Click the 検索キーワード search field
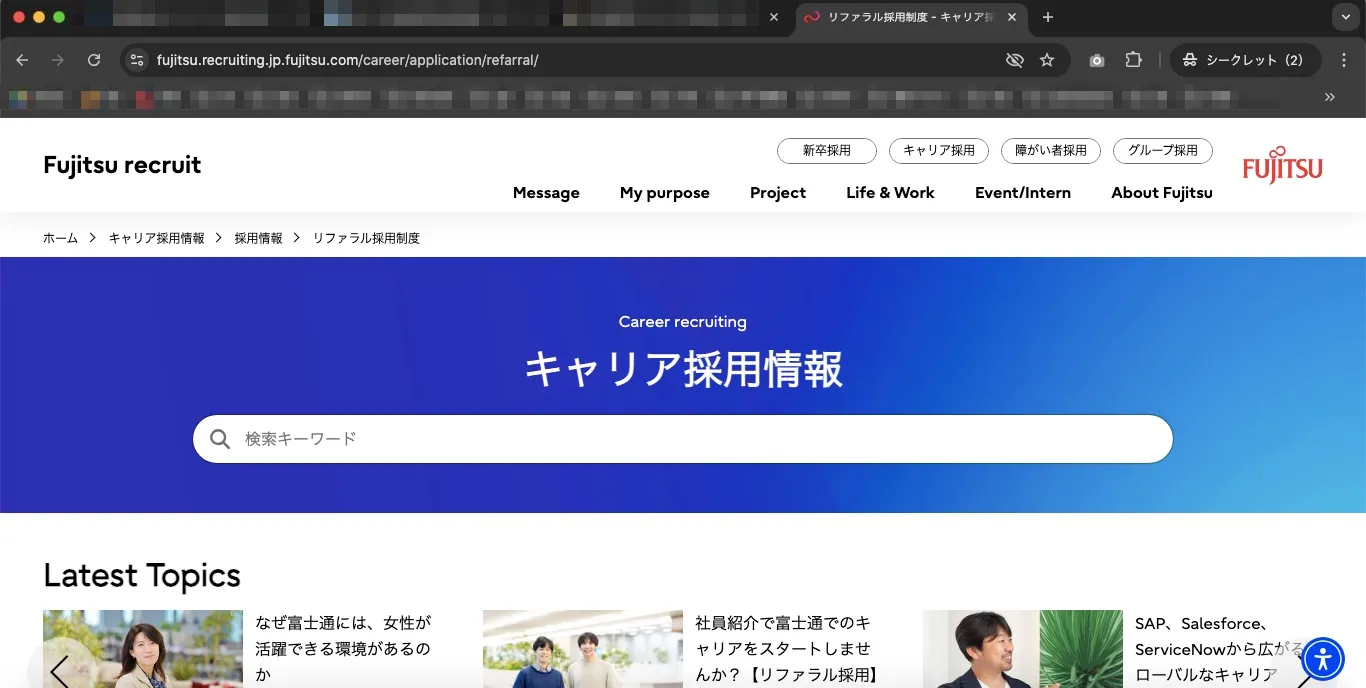The height and width of the screenshot is (688, 1366). [683, 439]
